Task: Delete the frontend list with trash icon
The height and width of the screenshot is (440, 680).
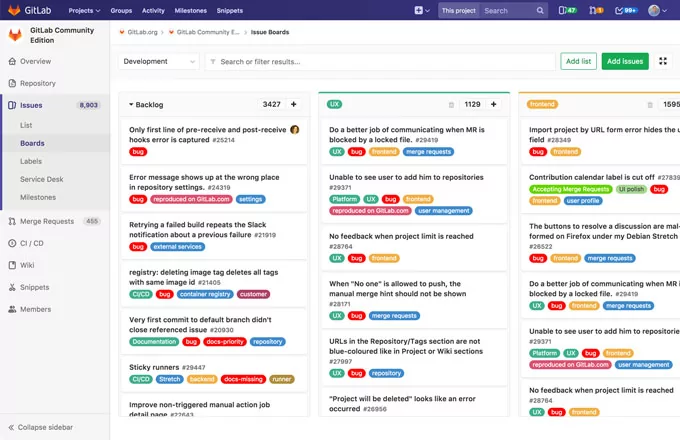Action: coord(650,104)
